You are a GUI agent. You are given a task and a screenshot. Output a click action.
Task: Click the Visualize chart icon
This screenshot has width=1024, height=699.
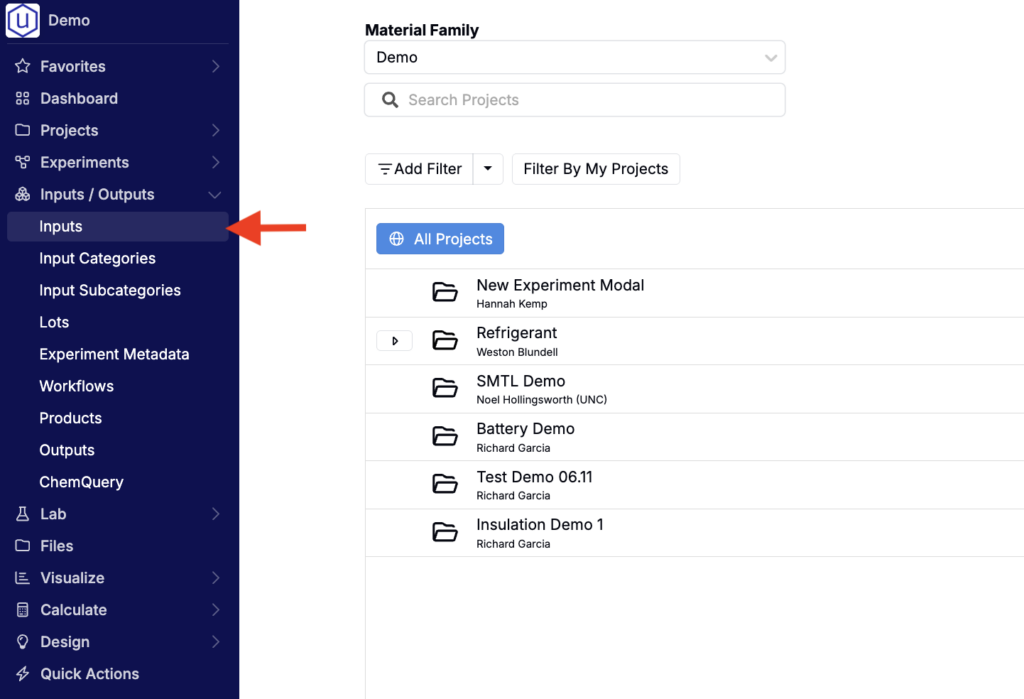click(23, 578)
